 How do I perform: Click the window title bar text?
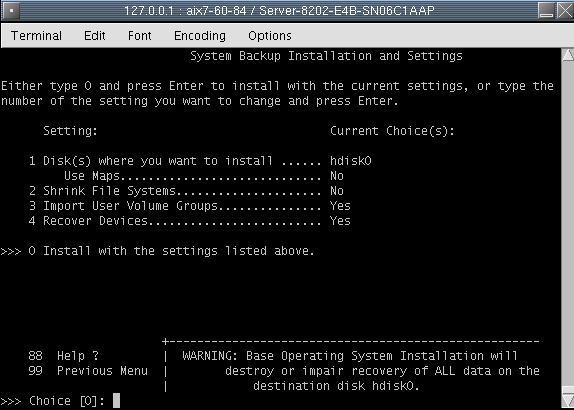[279, 10]
